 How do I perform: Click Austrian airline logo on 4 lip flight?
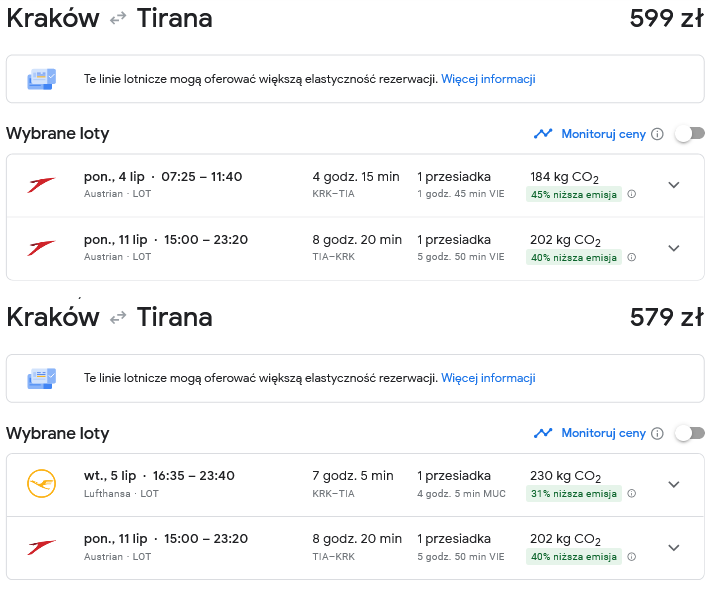pyautogui.click(x=41, y=185)
